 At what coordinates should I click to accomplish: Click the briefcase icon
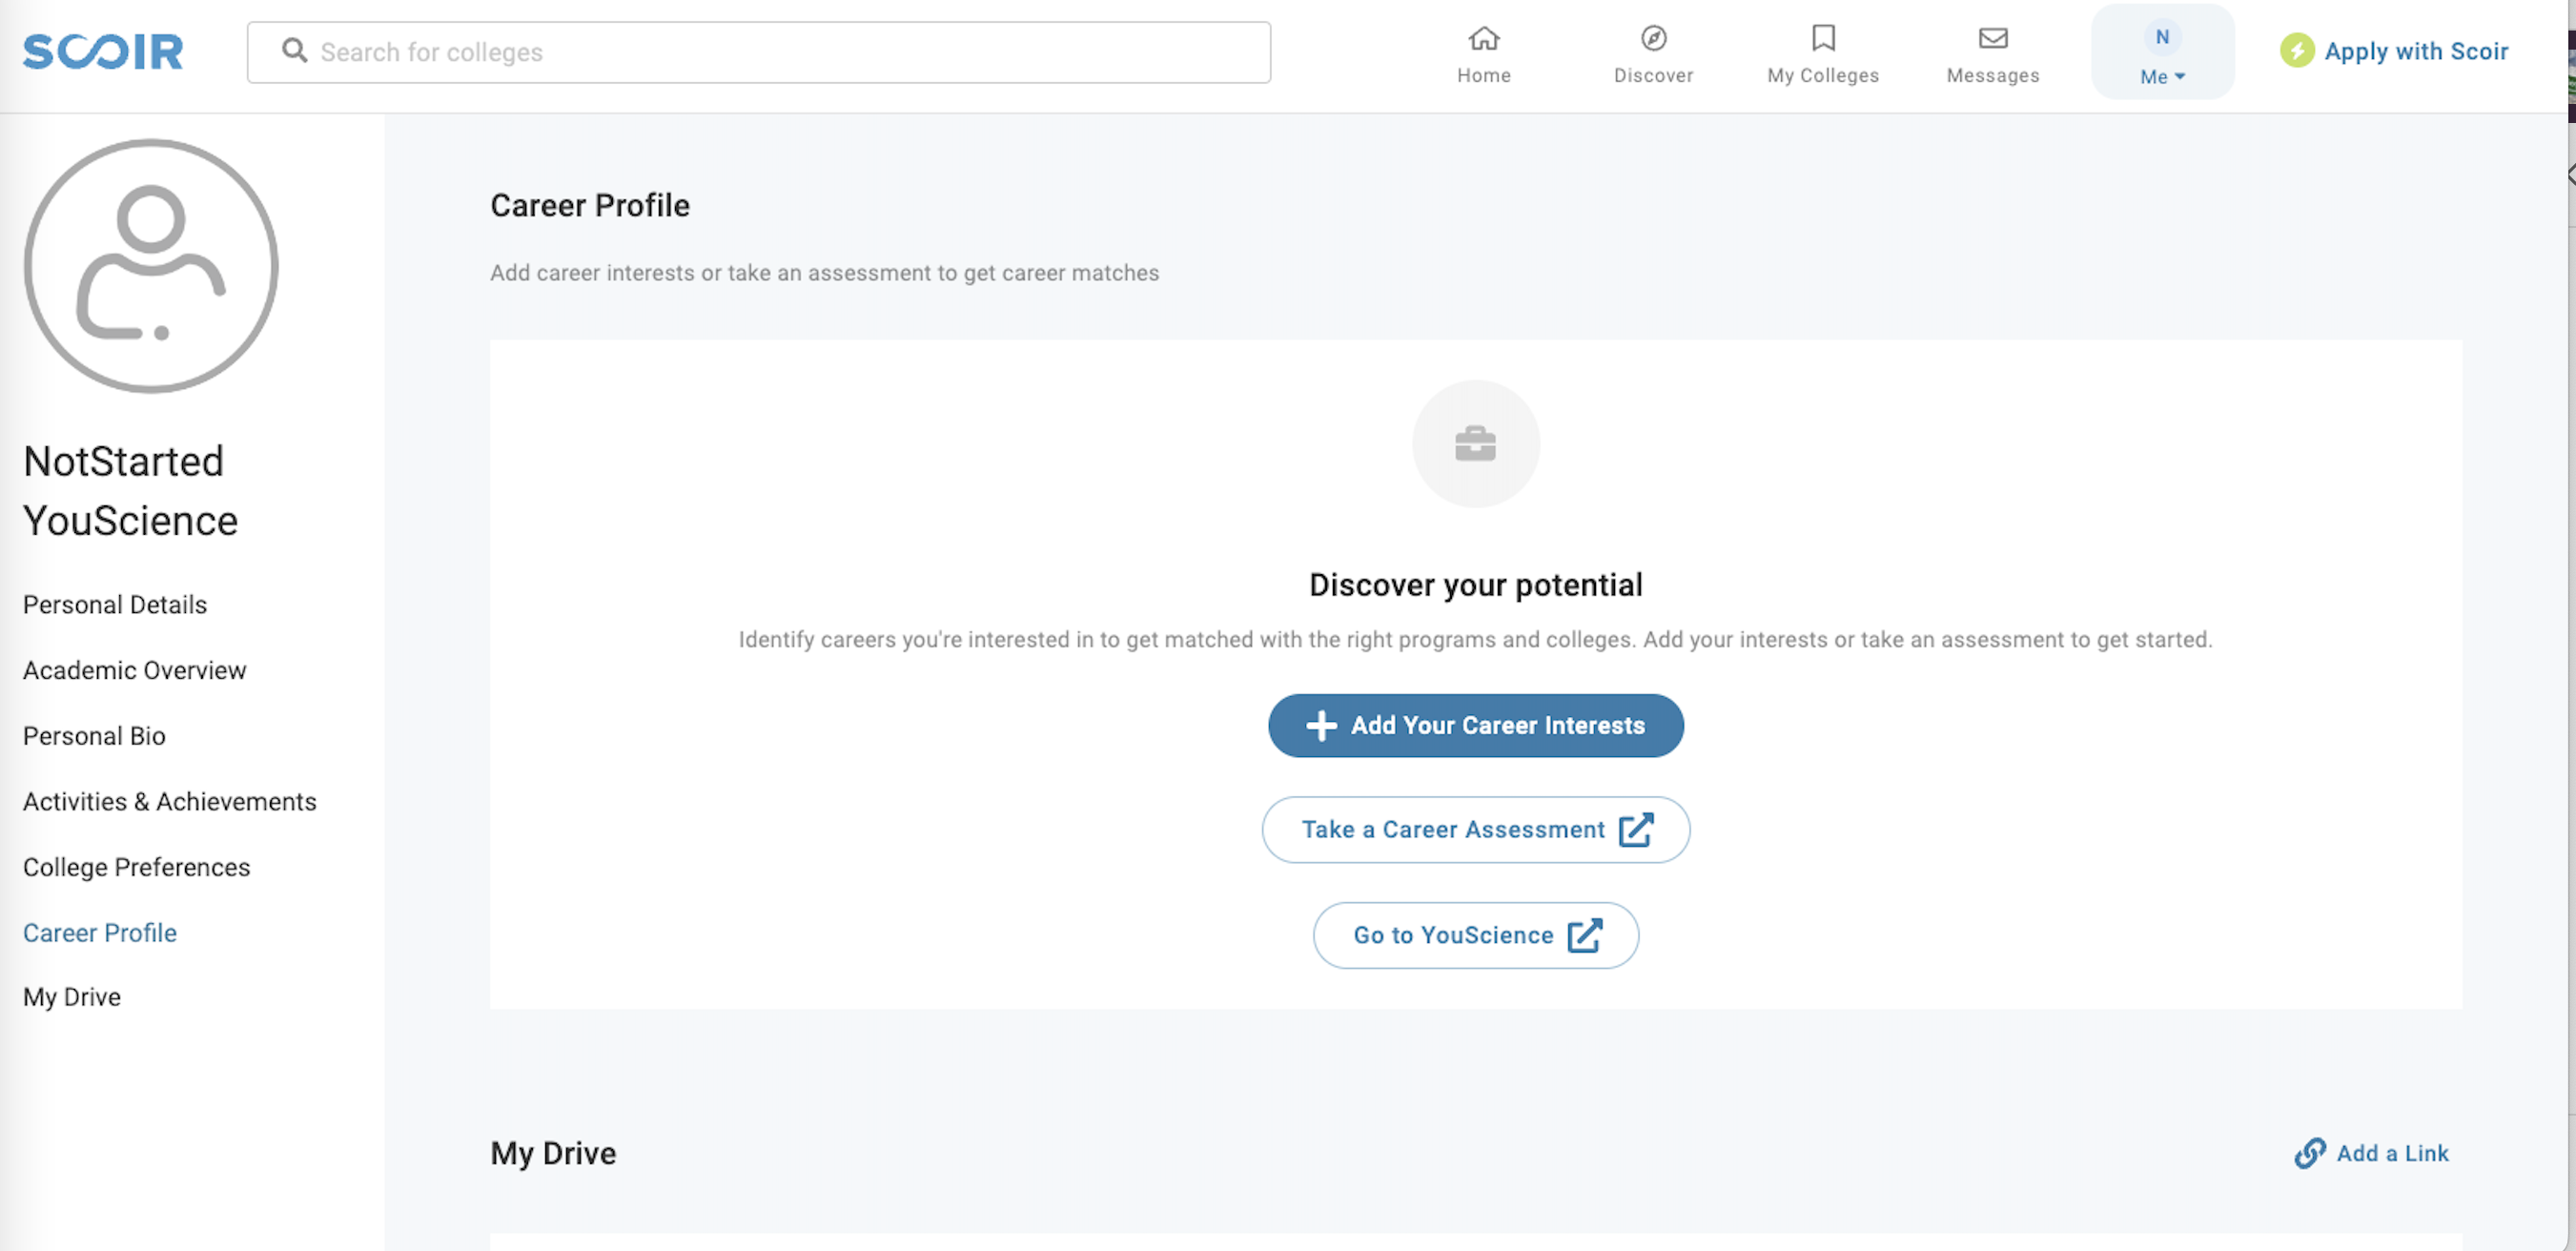pyautogui.click(x=1475, y=444)
